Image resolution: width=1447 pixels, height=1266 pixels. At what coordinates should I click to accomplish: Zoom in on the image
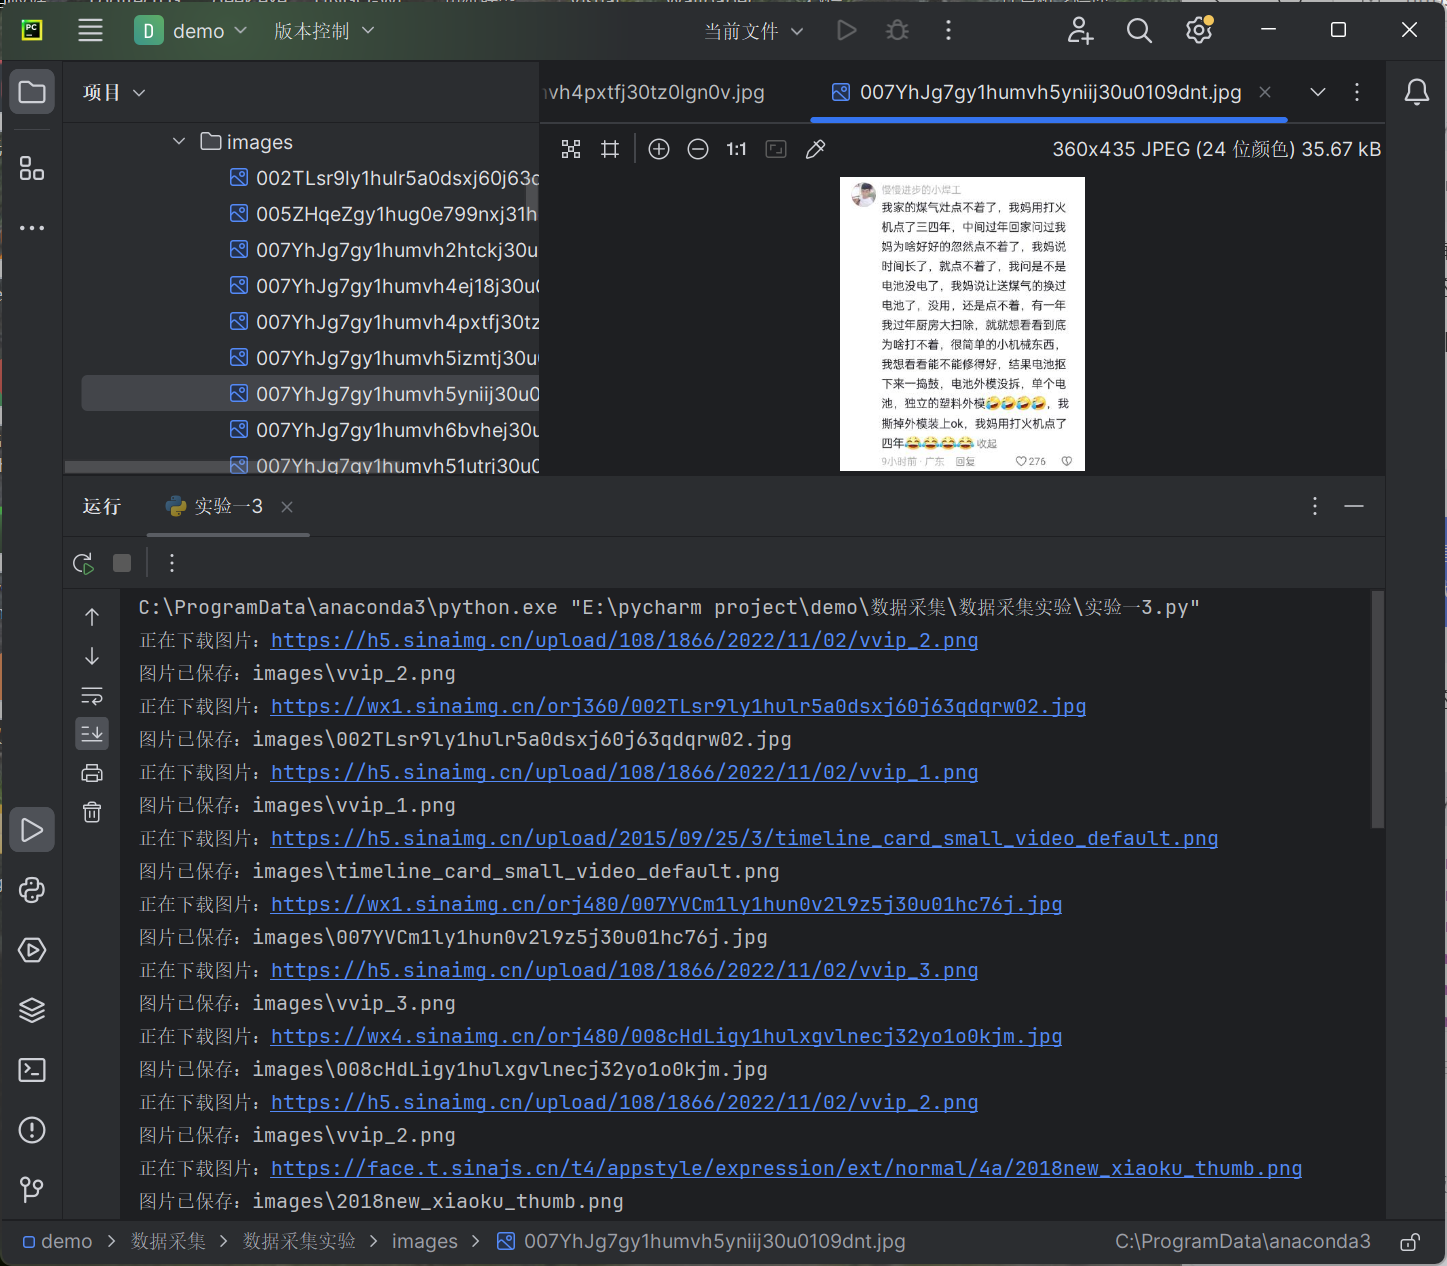pyautogui.click(x=659, y=149)
